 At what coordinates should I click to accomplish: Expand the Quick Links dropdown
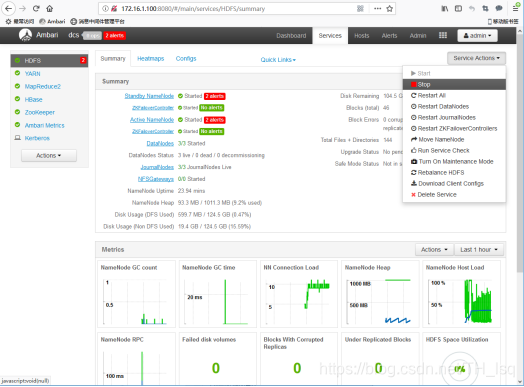tap(278, 60)
